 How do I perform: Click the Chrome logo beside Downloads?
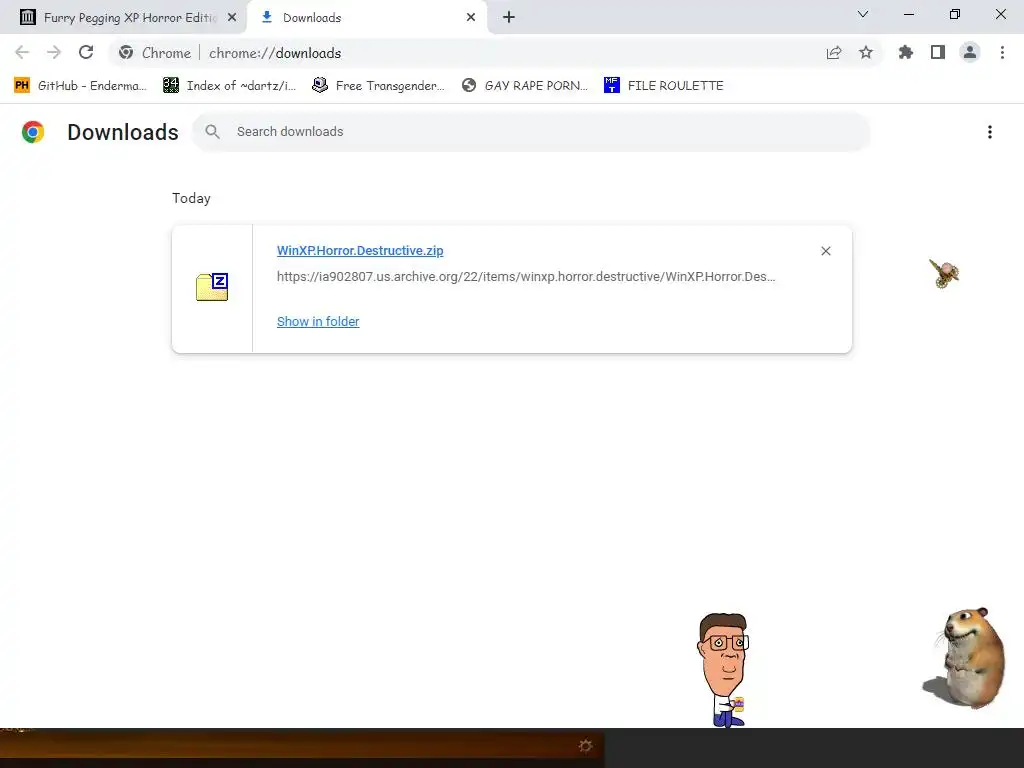click(x=33, y=132)
